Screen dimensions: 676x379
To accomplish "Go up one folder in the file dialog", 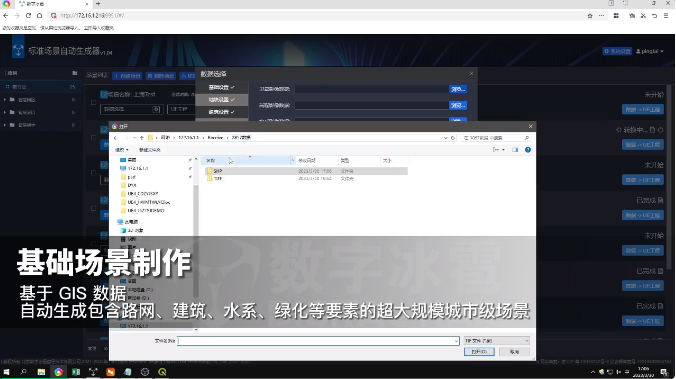I will pyautogui.click(x=141, y=138).
